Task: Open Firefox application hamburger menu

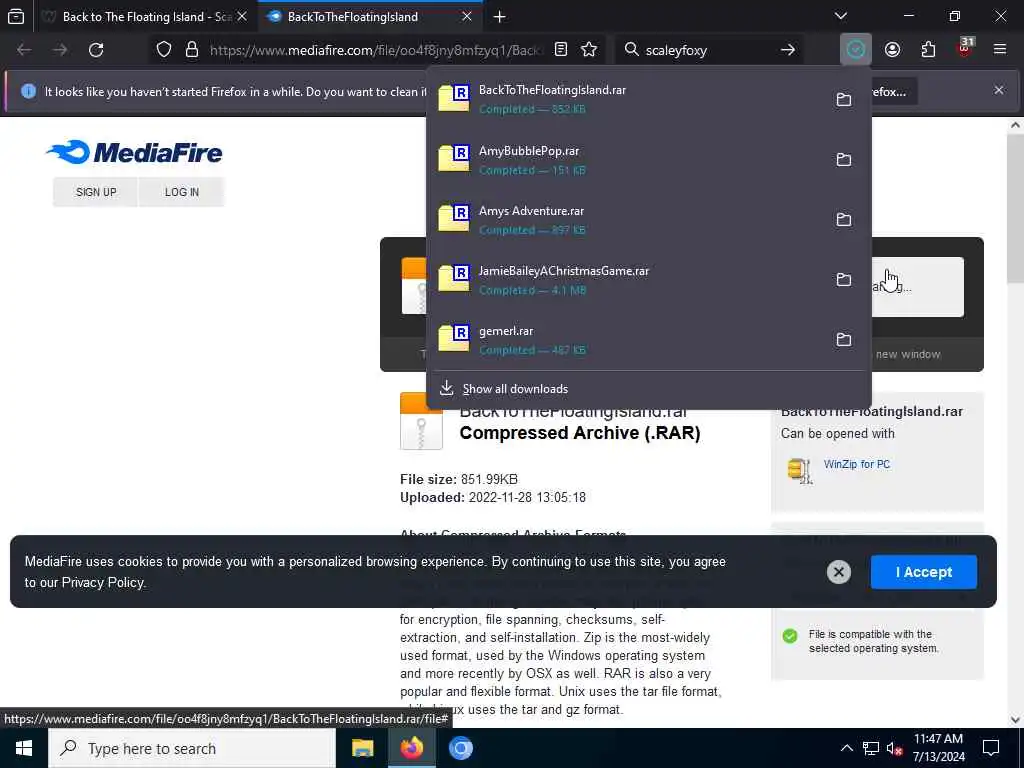Action: 1000,50
